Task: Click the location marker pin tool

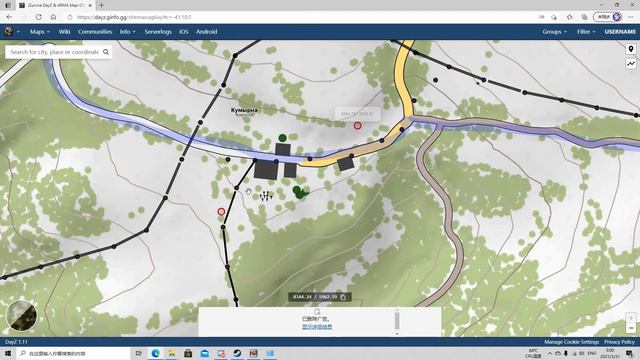Action: point(631,49)
